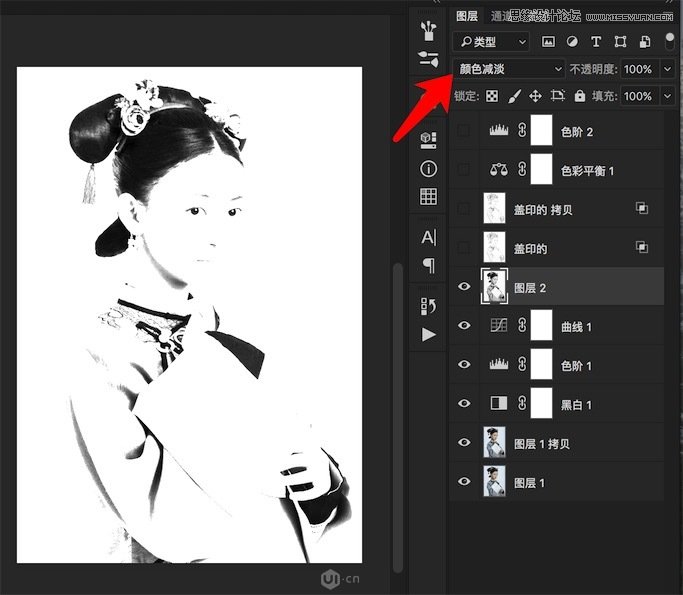Click the 图层 2 layer thumbnail
Image resolution: width=683 pixels, height=595 pixels.
494,286
